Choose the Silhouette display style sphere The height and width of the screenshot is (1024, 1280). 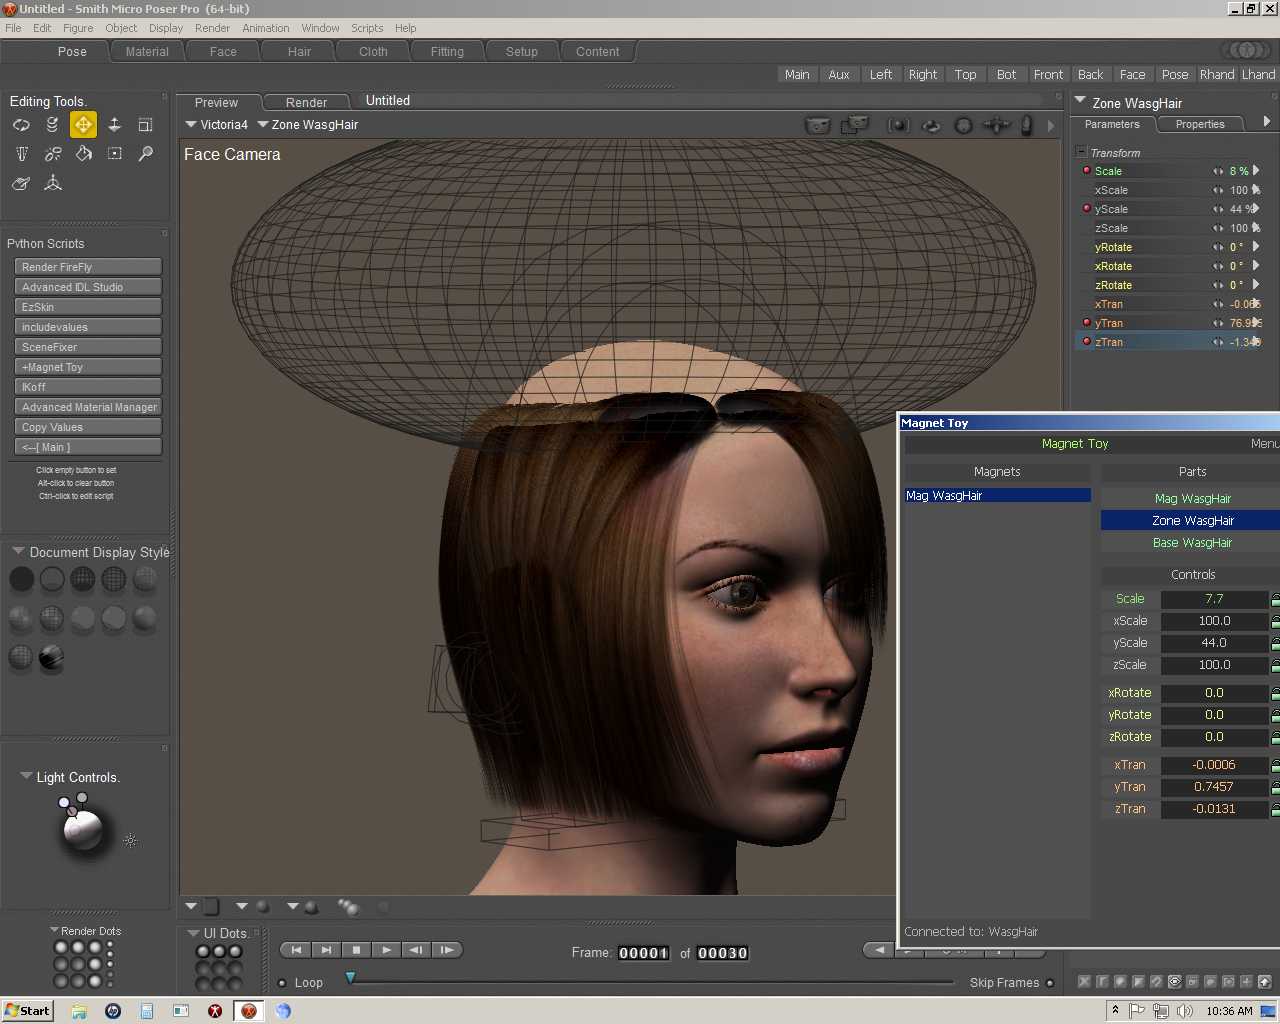coord(21,579)
